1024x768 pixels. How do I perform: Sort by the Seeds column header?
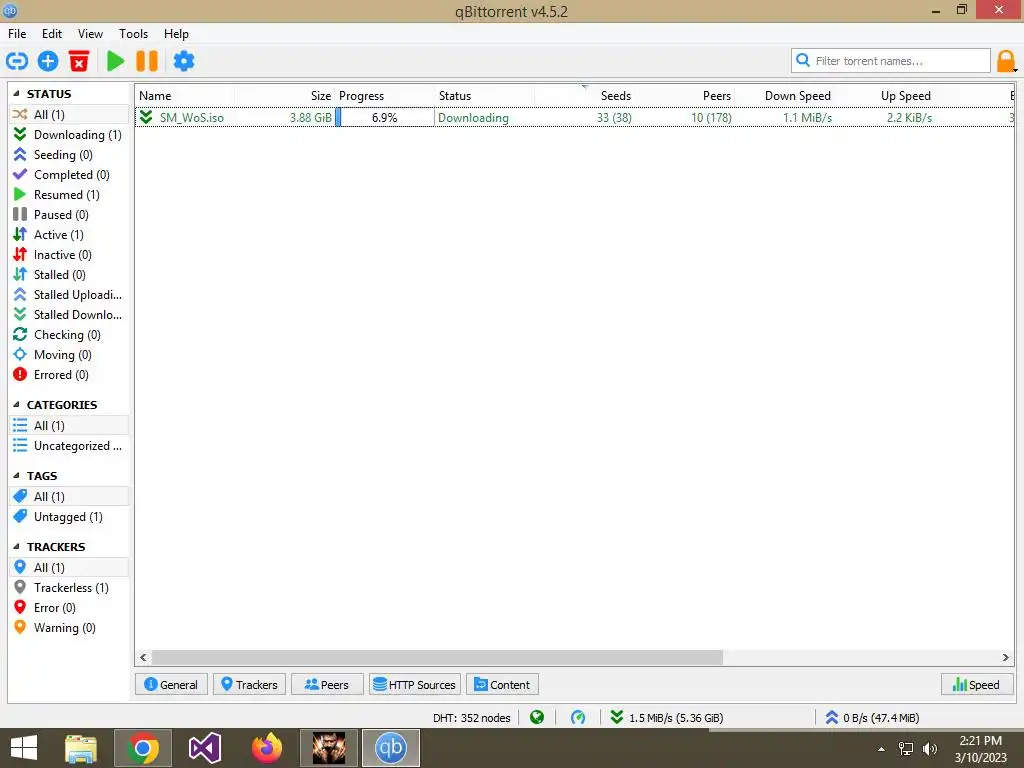click(585, 96)
